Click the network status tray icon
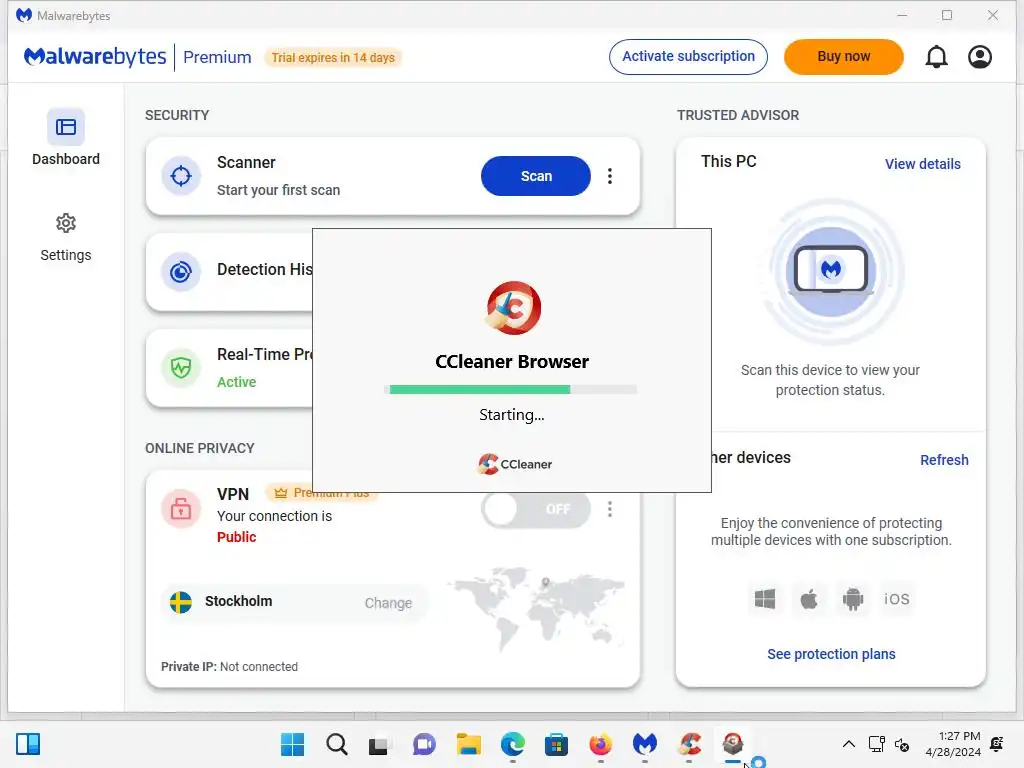1024x768 pixels. [x=876, y=744]
